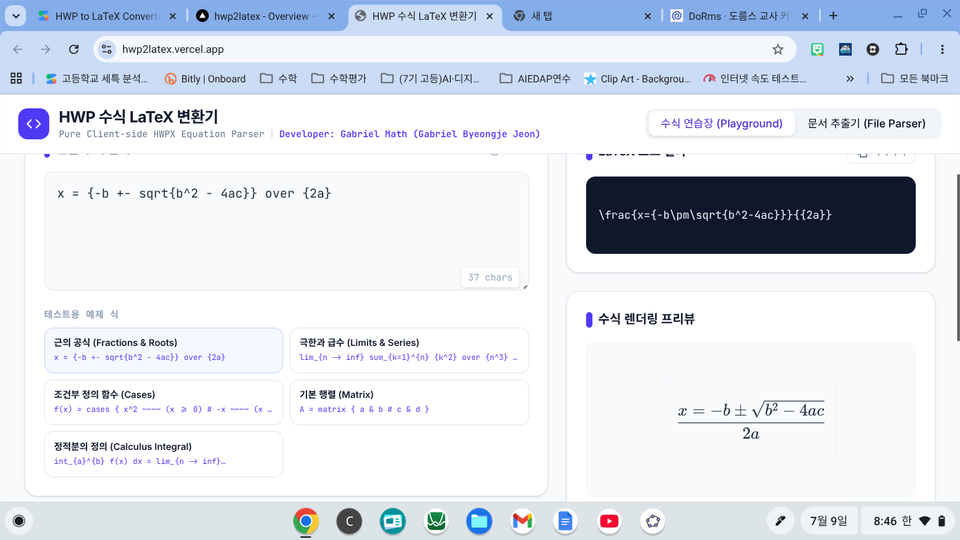
Task: Switch to the 새 탭 browser tab
Action: 579,16
